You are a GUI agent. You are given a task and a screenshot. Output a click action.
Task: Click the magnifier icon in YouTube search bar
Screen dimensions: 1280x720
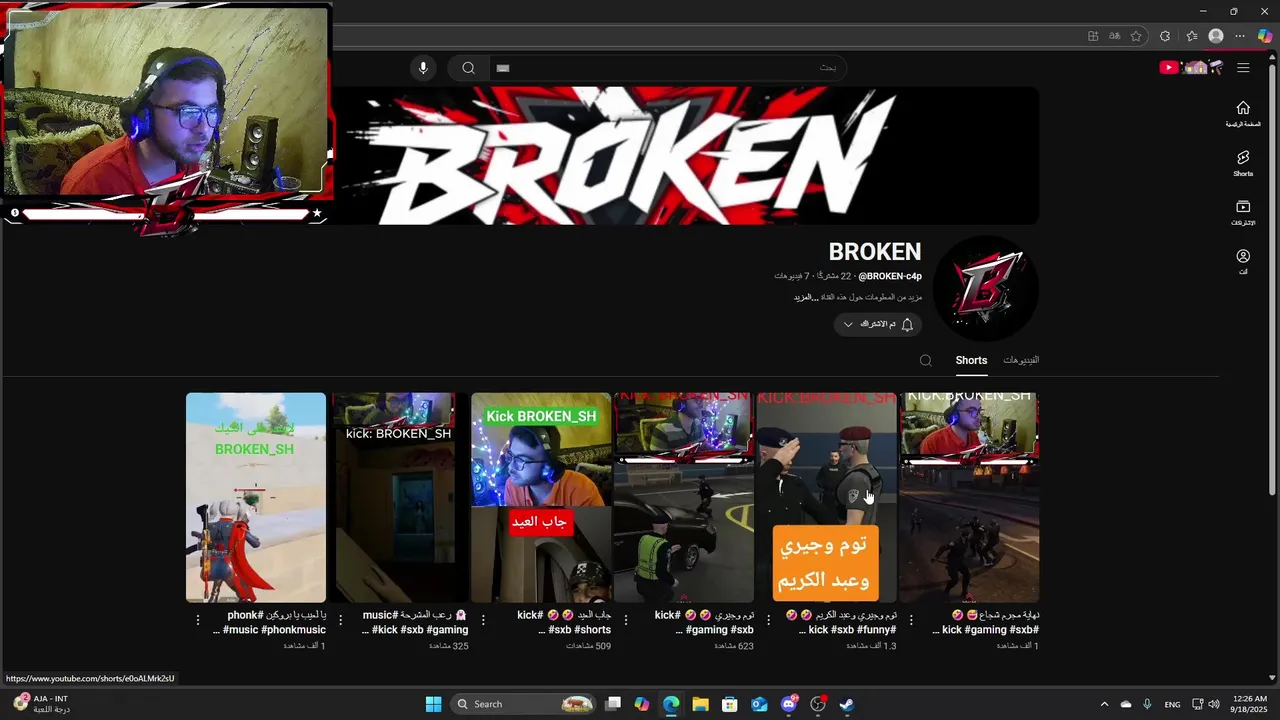coord(468,68)
